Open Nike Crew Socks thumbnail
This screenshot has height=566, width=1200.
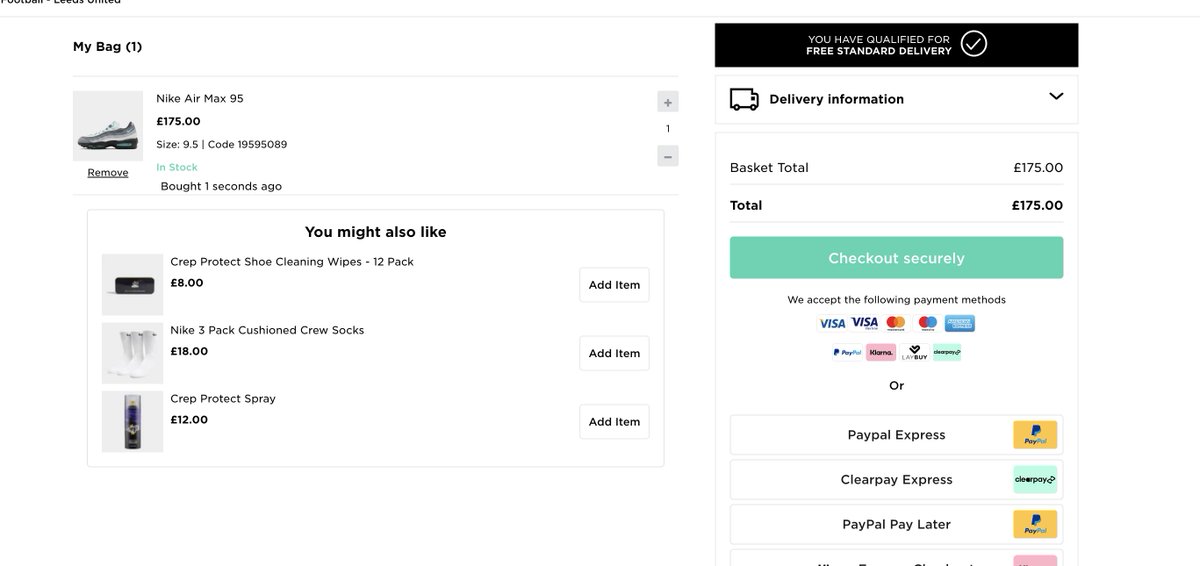coord(132,353)
